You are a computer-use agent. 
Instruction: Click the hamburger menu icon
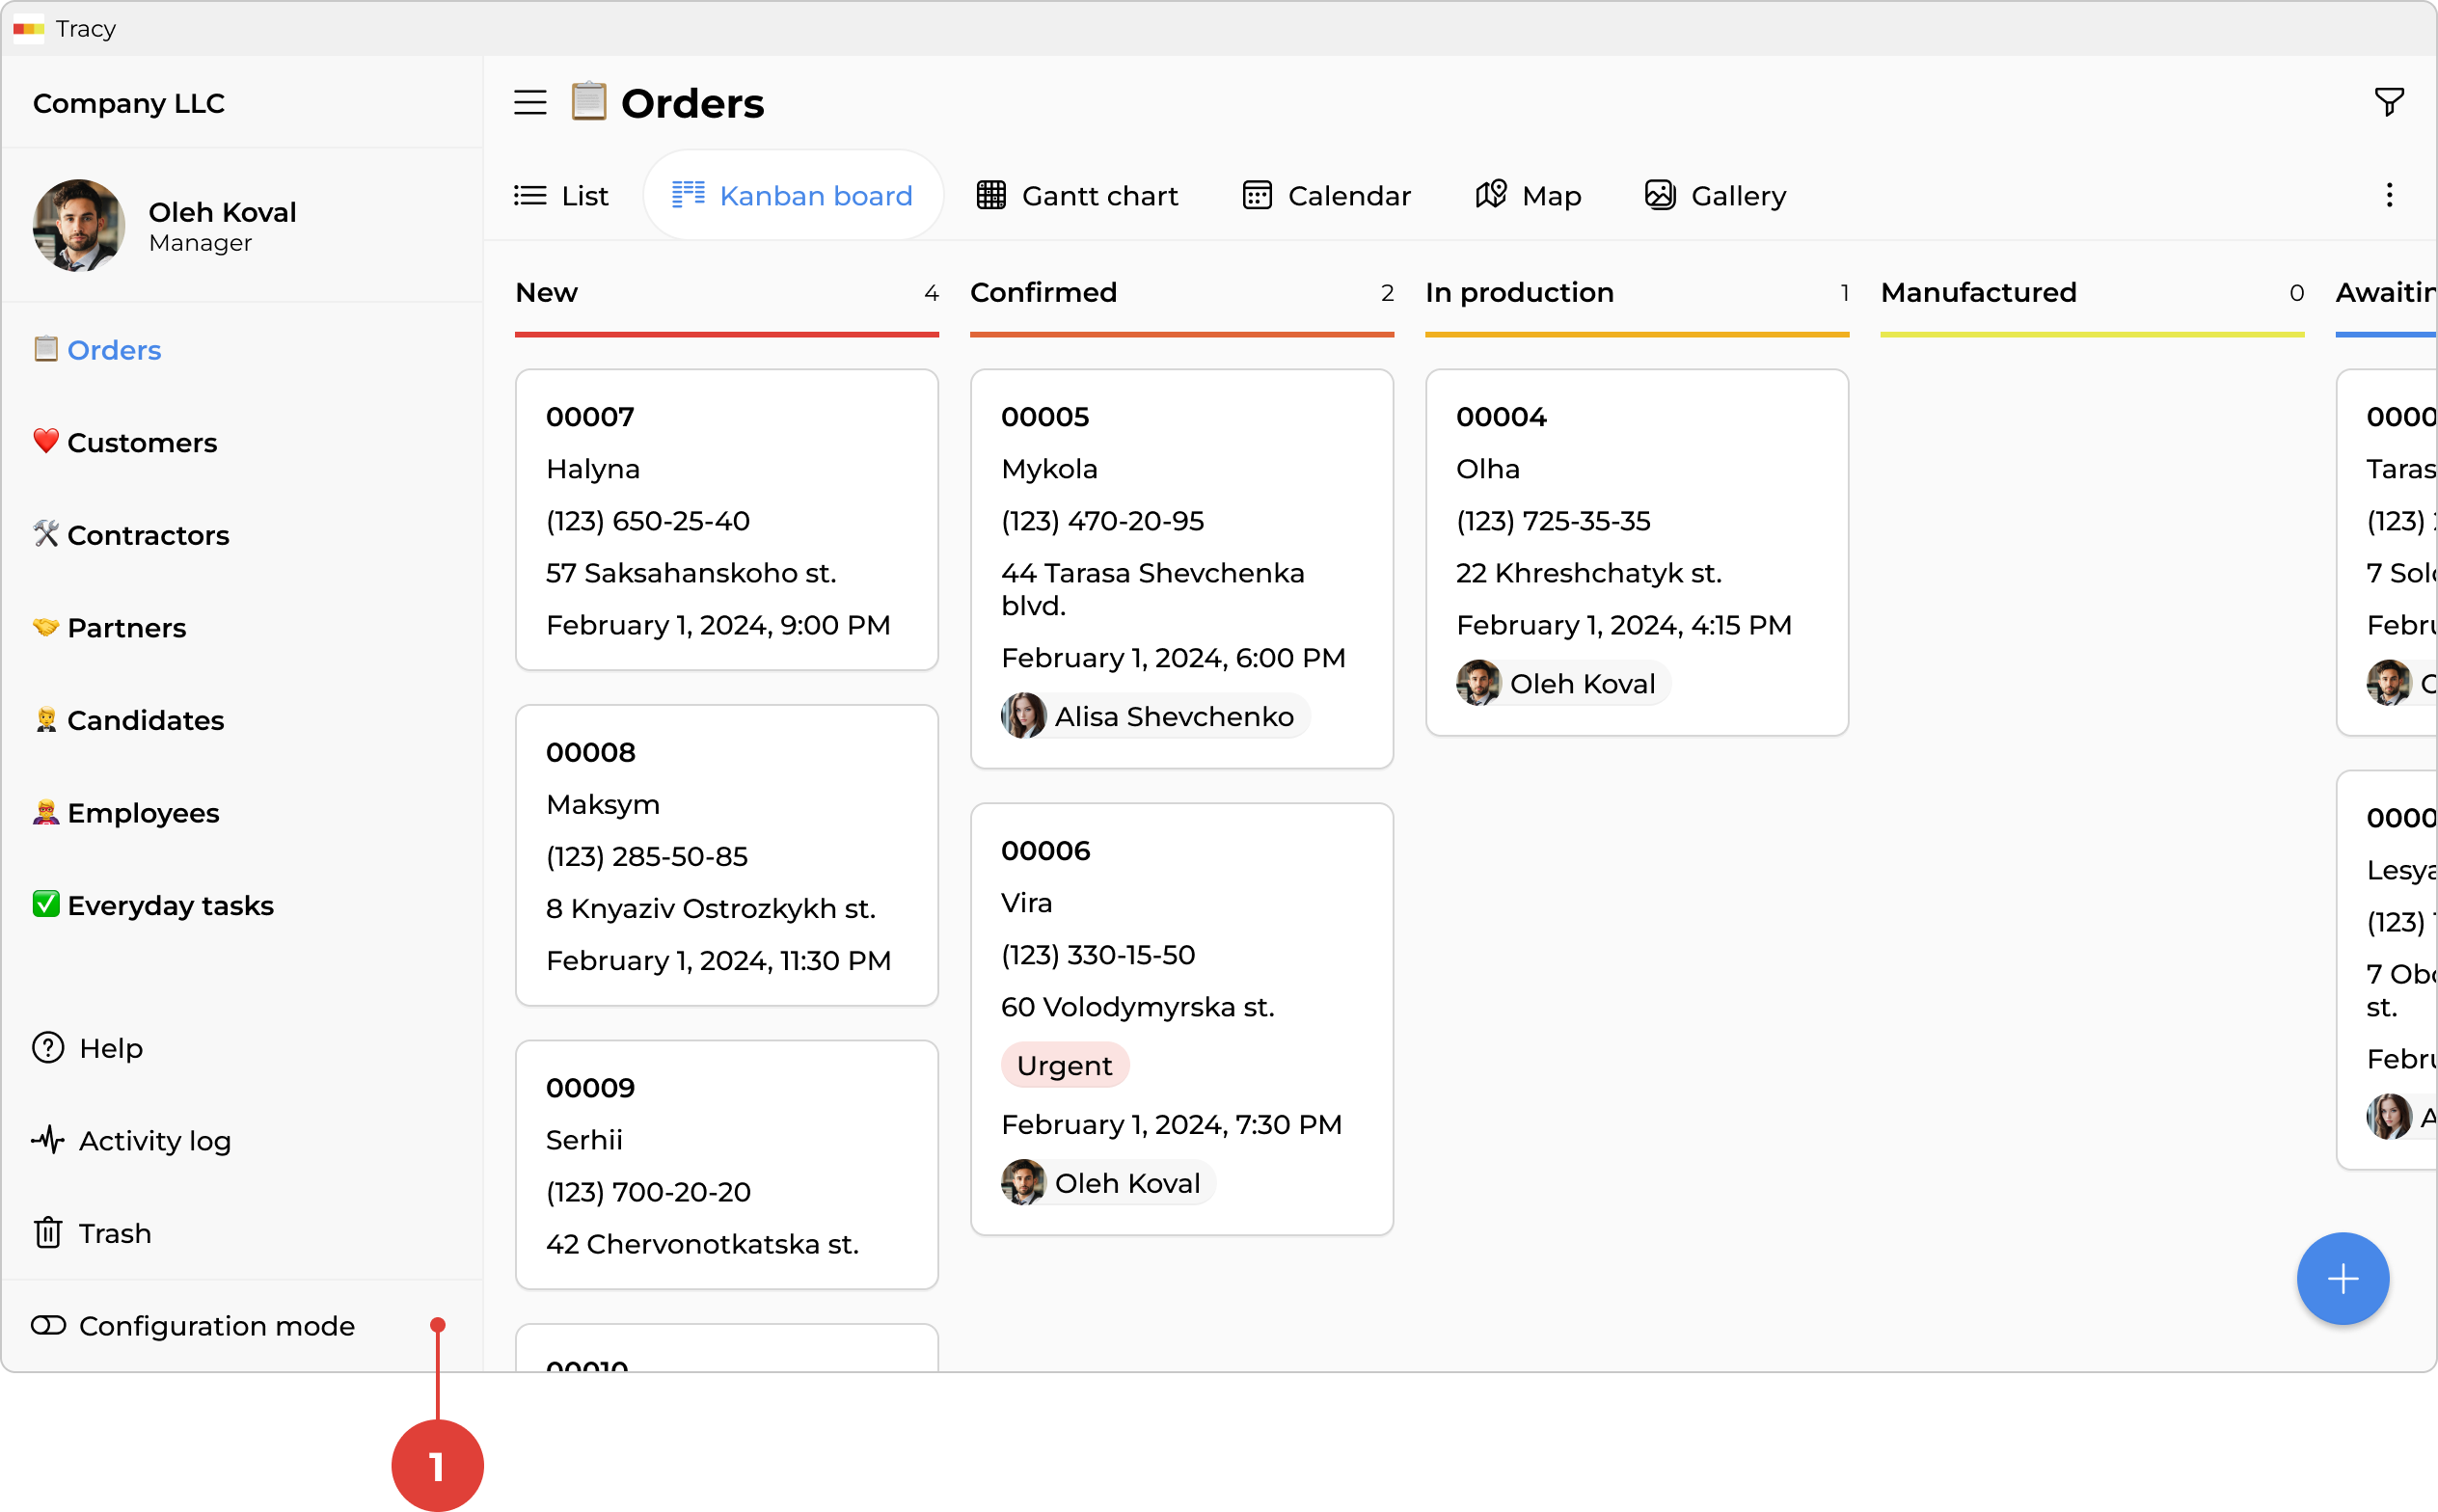click(x=530, y=102)
